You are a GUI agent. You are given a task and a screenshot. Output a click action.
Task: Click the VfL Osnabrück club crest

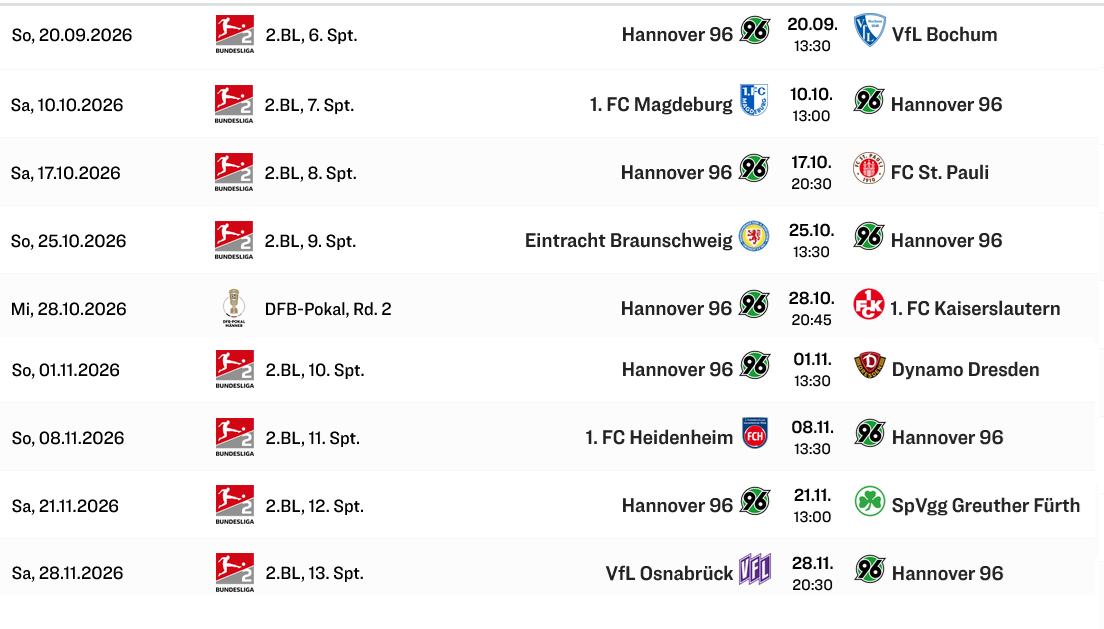(x=754, y=569)
